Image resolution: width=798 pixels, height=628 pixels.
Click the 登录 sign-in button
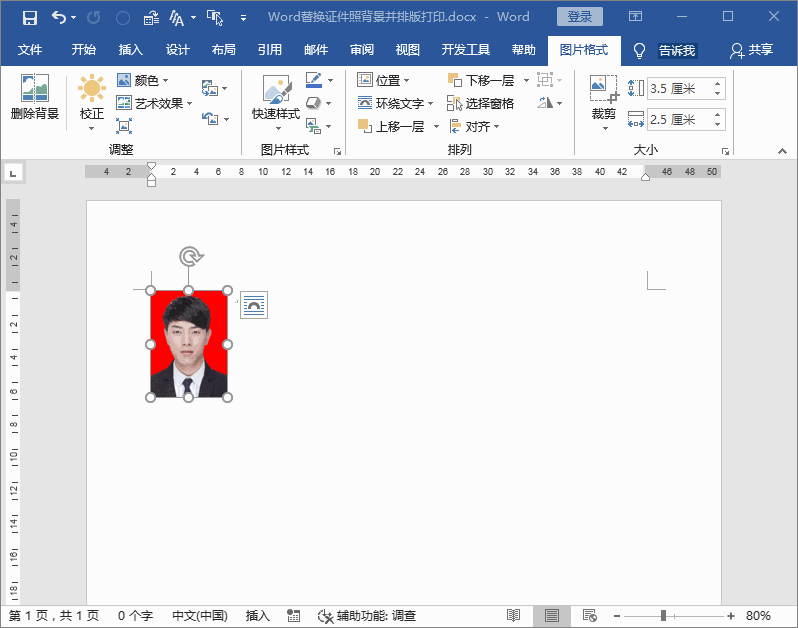coord(580,17)
